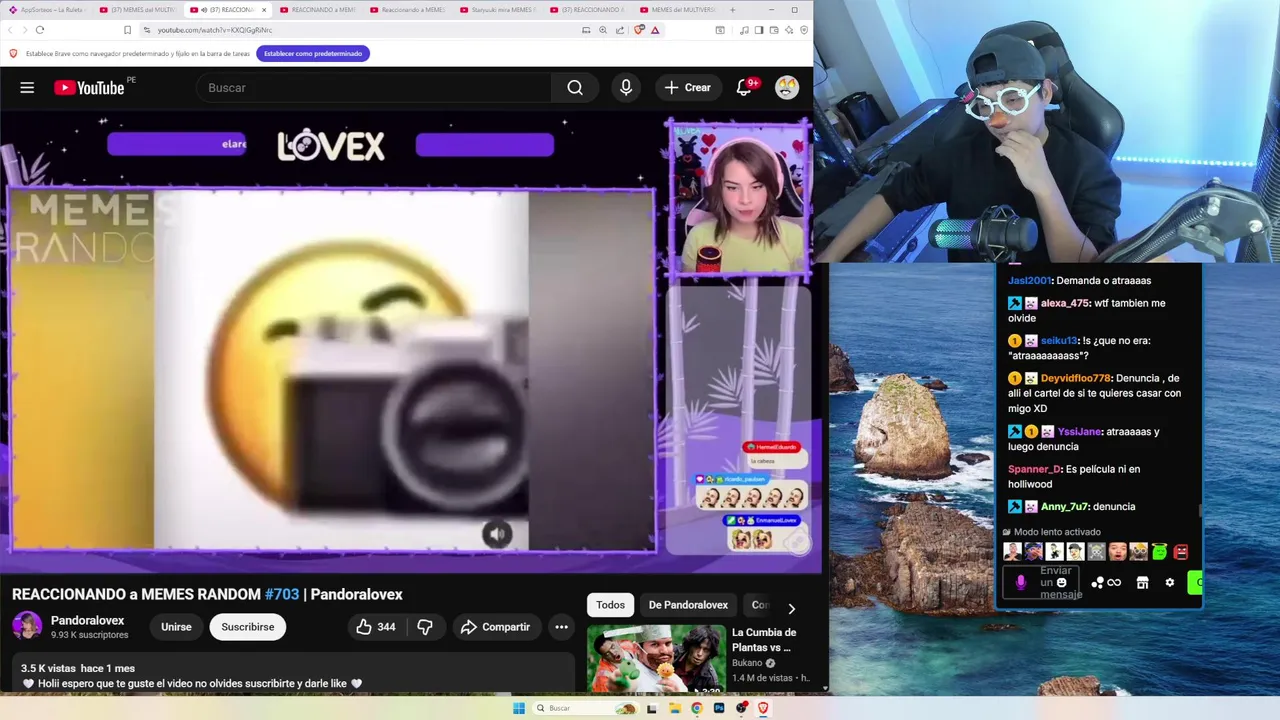Click the Crear button
The image size is (1280, 720).
tap(687, 88)
